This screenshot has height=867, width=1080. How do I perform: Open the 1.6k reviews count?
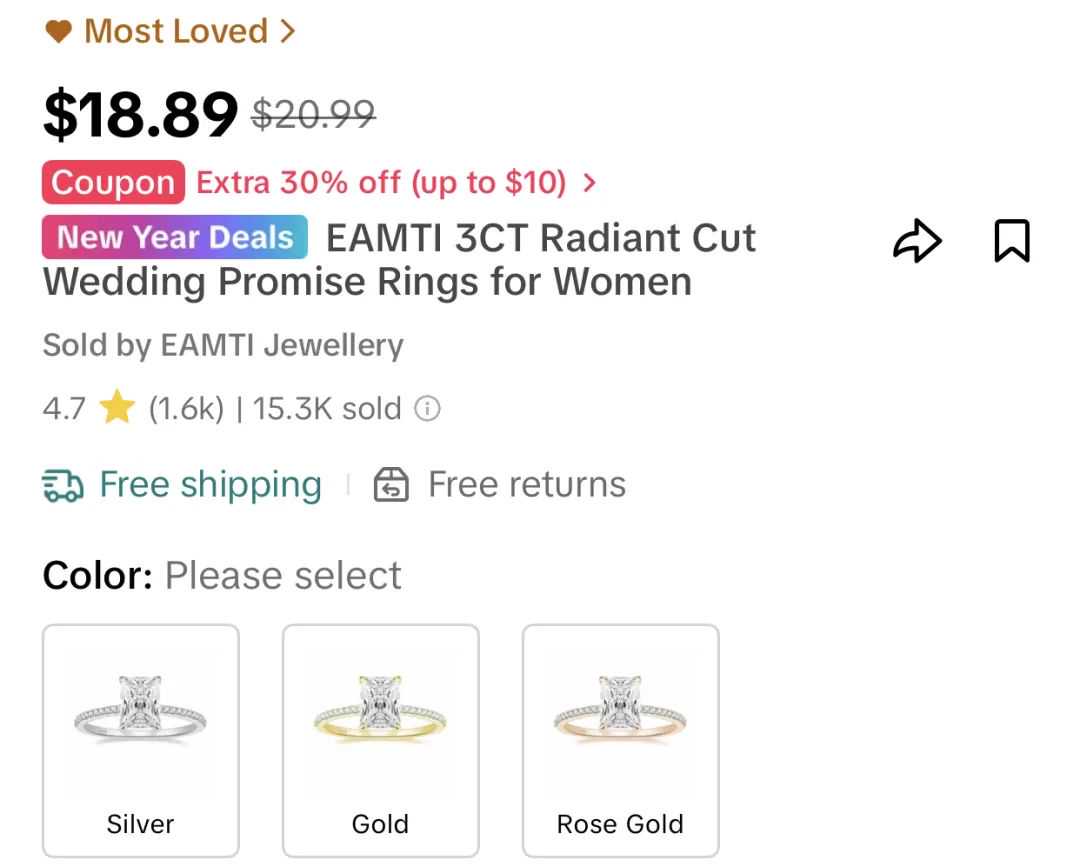pyautogui.click(x=187, y=408)
